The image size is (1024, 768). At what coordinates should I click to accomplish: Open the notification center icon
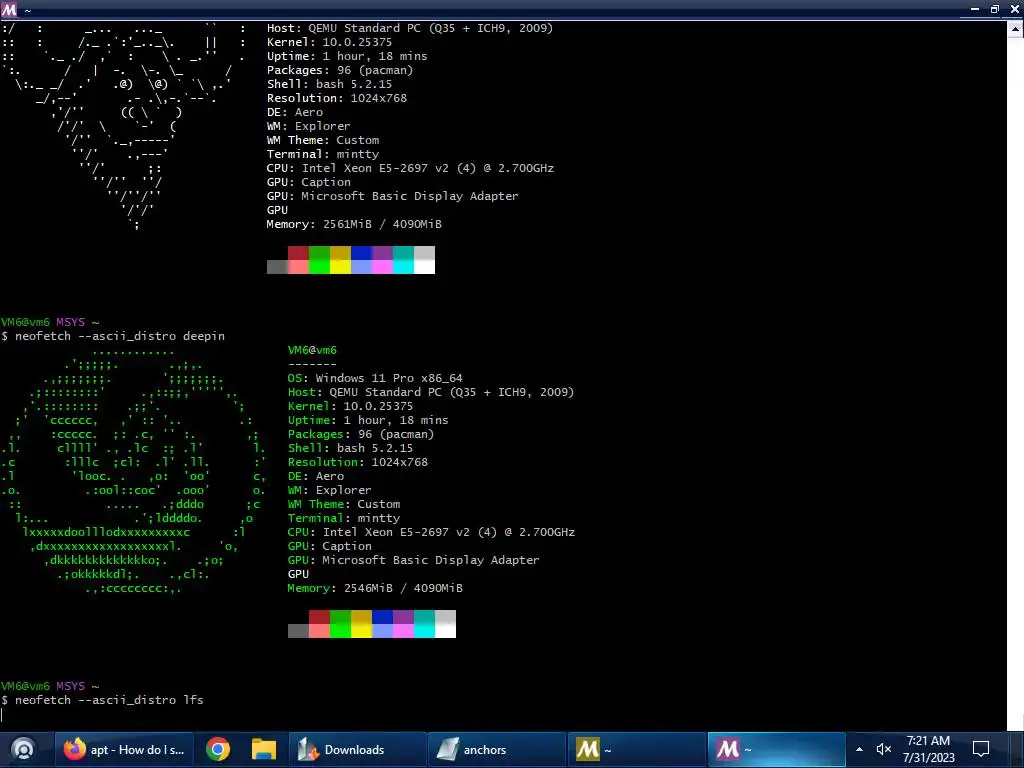(x=981, y=749)
